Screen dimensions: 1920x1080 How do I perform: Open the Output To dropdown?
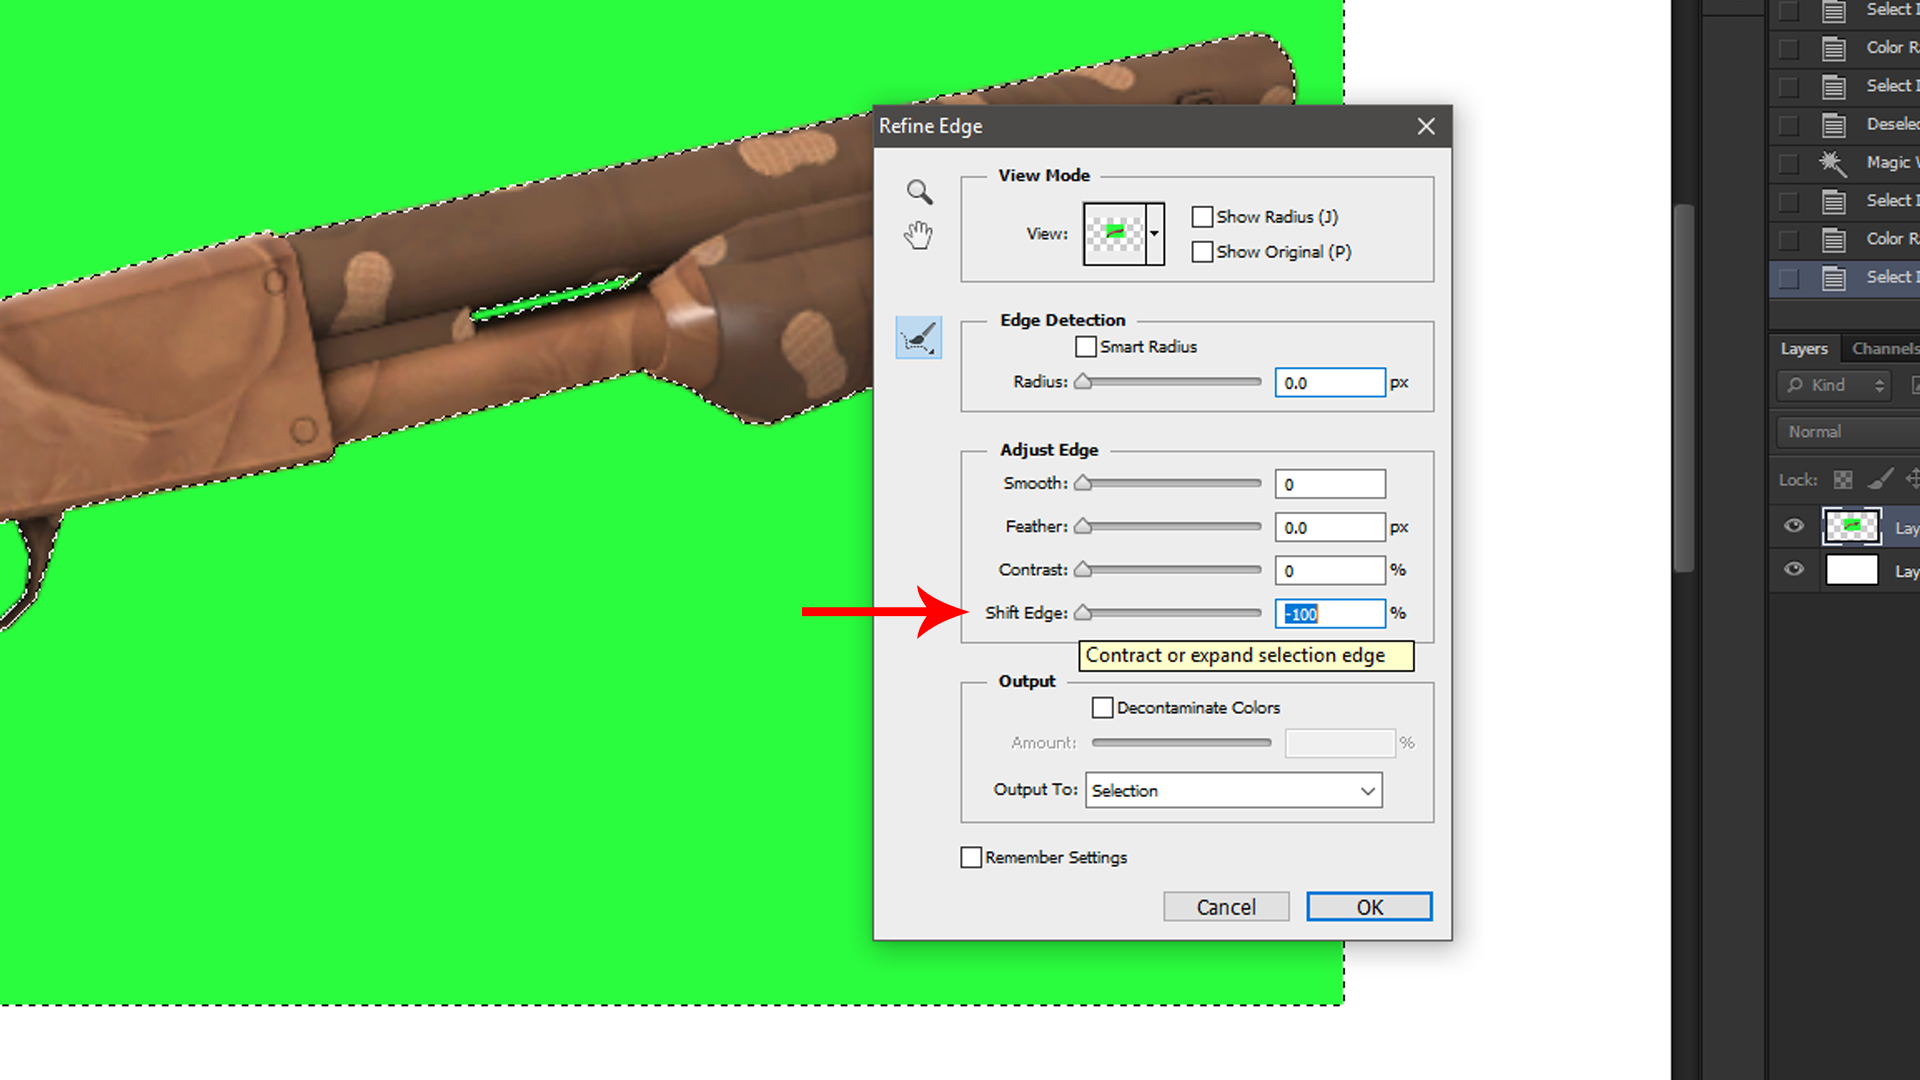(x=1233, y=790)
